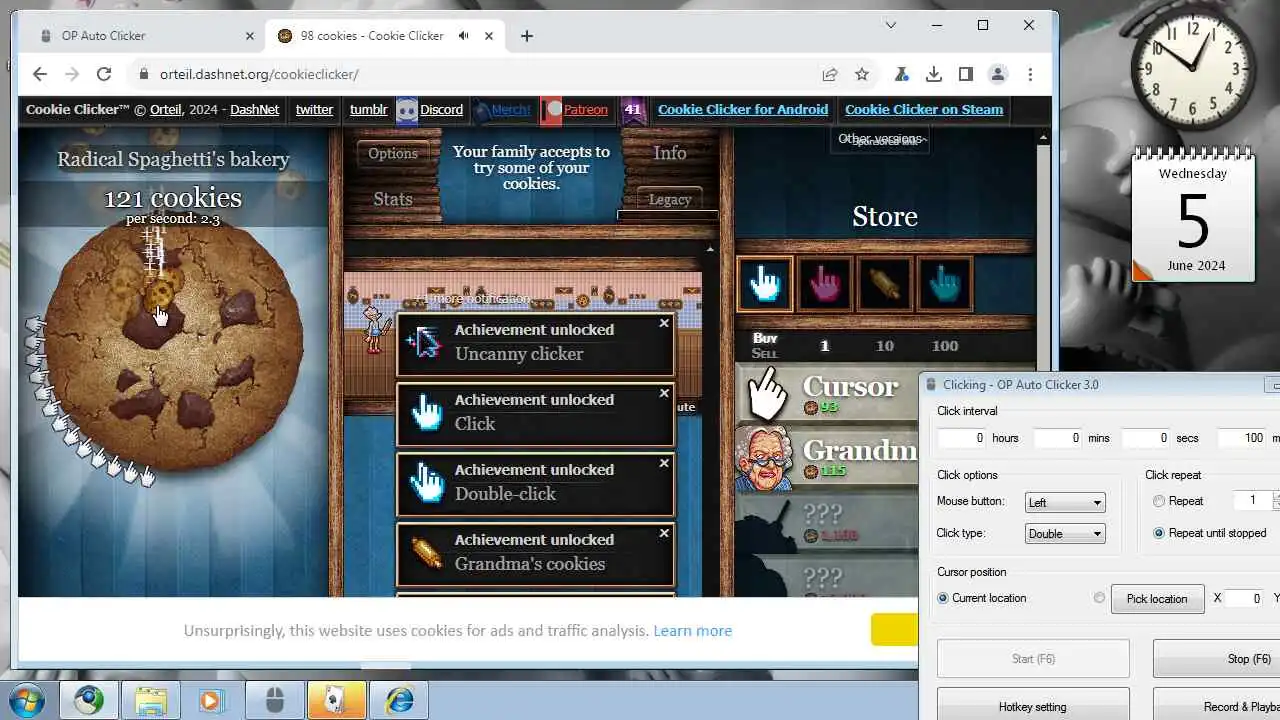Select Repeat until stopped option
Image resolution: width=1280 pixels, height=720 pixels.
point(1159,533)
